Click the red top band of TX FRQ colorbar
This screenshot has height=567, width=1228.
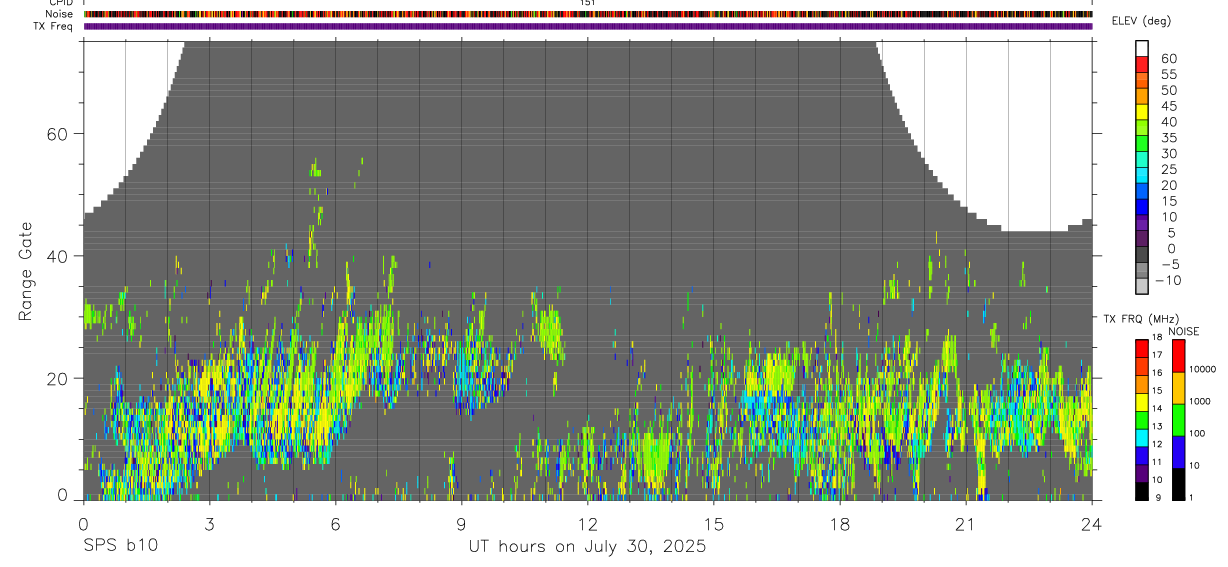[1142, 348]
